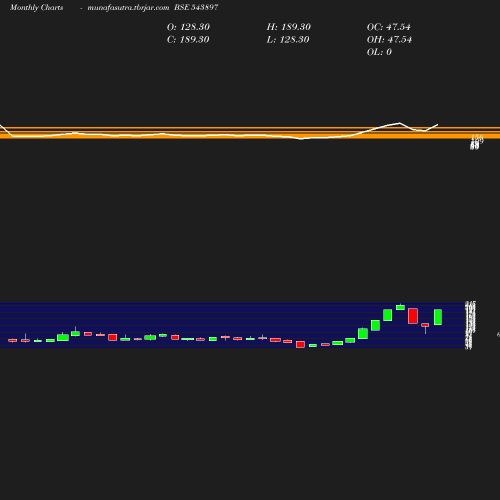This screenshot has width=500, height=500.
Task: Select the BSE 543897 symbol text
Action: [196, 7]
